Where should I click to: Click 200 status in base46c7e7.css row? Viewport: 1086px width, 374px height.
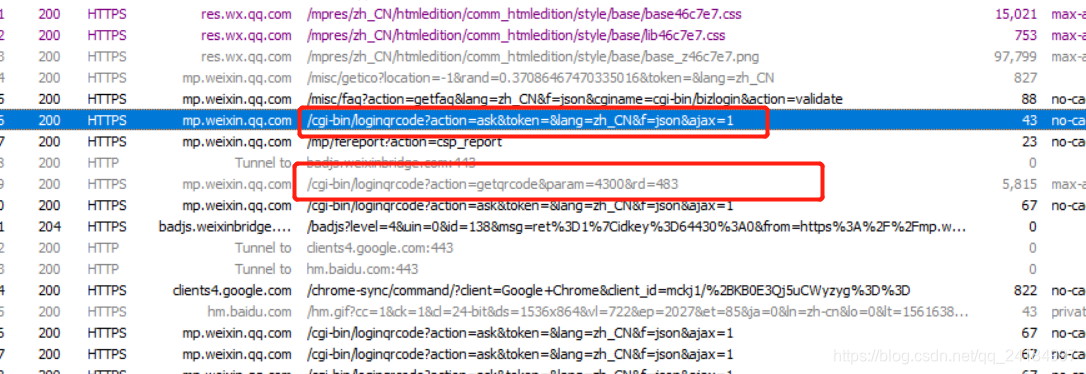[x=49, y=14]
